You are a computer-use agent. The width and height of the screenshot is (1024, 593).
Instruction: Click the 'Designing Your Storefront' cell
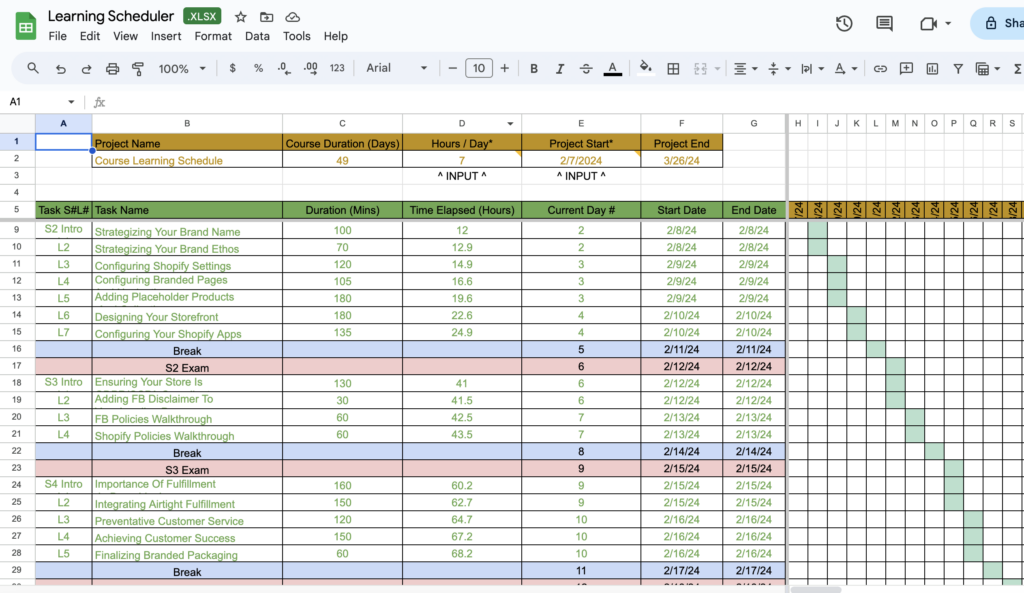click(x=187, y=315)
